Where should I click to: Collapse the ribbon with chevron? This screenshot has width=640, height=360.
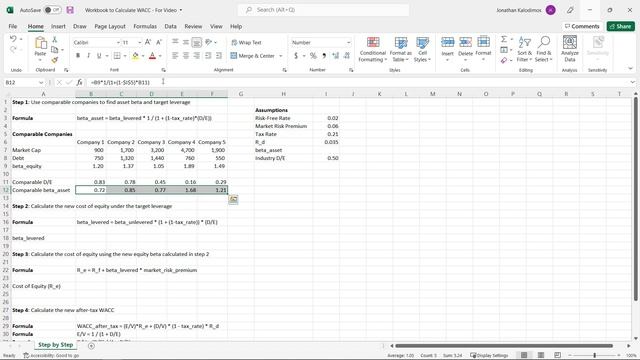(x=630, y=69)
